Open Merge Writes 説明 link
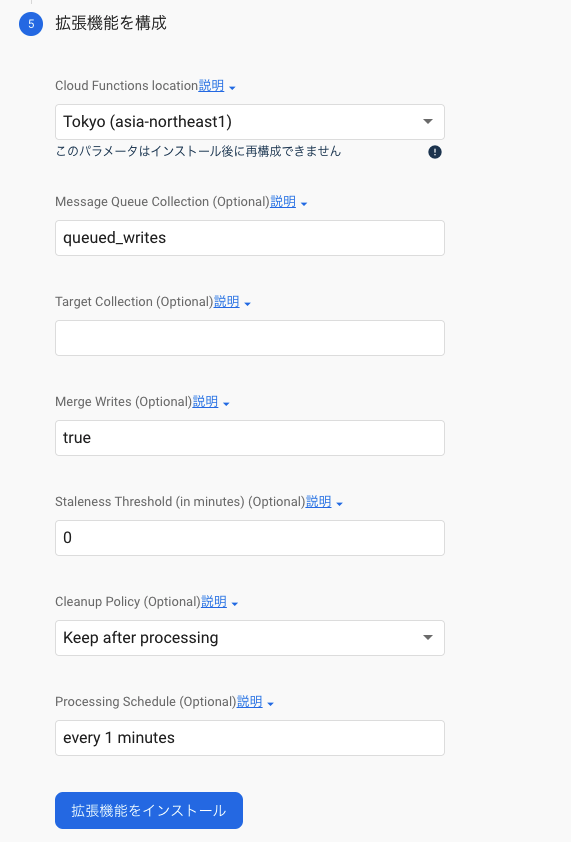This screenshot has width=571, height=842. pyautogui.click(x=205, y=401)
